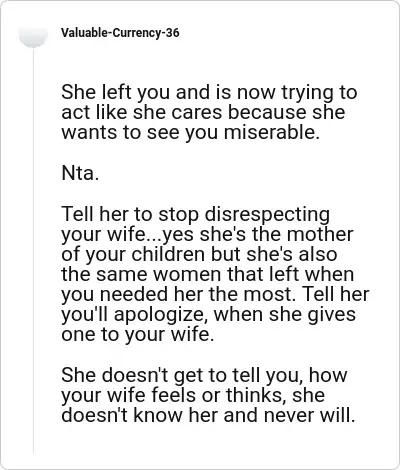Click the first paragraph starting "She left you"
Viewport: 400px width, 470px height.
[209, 112]
